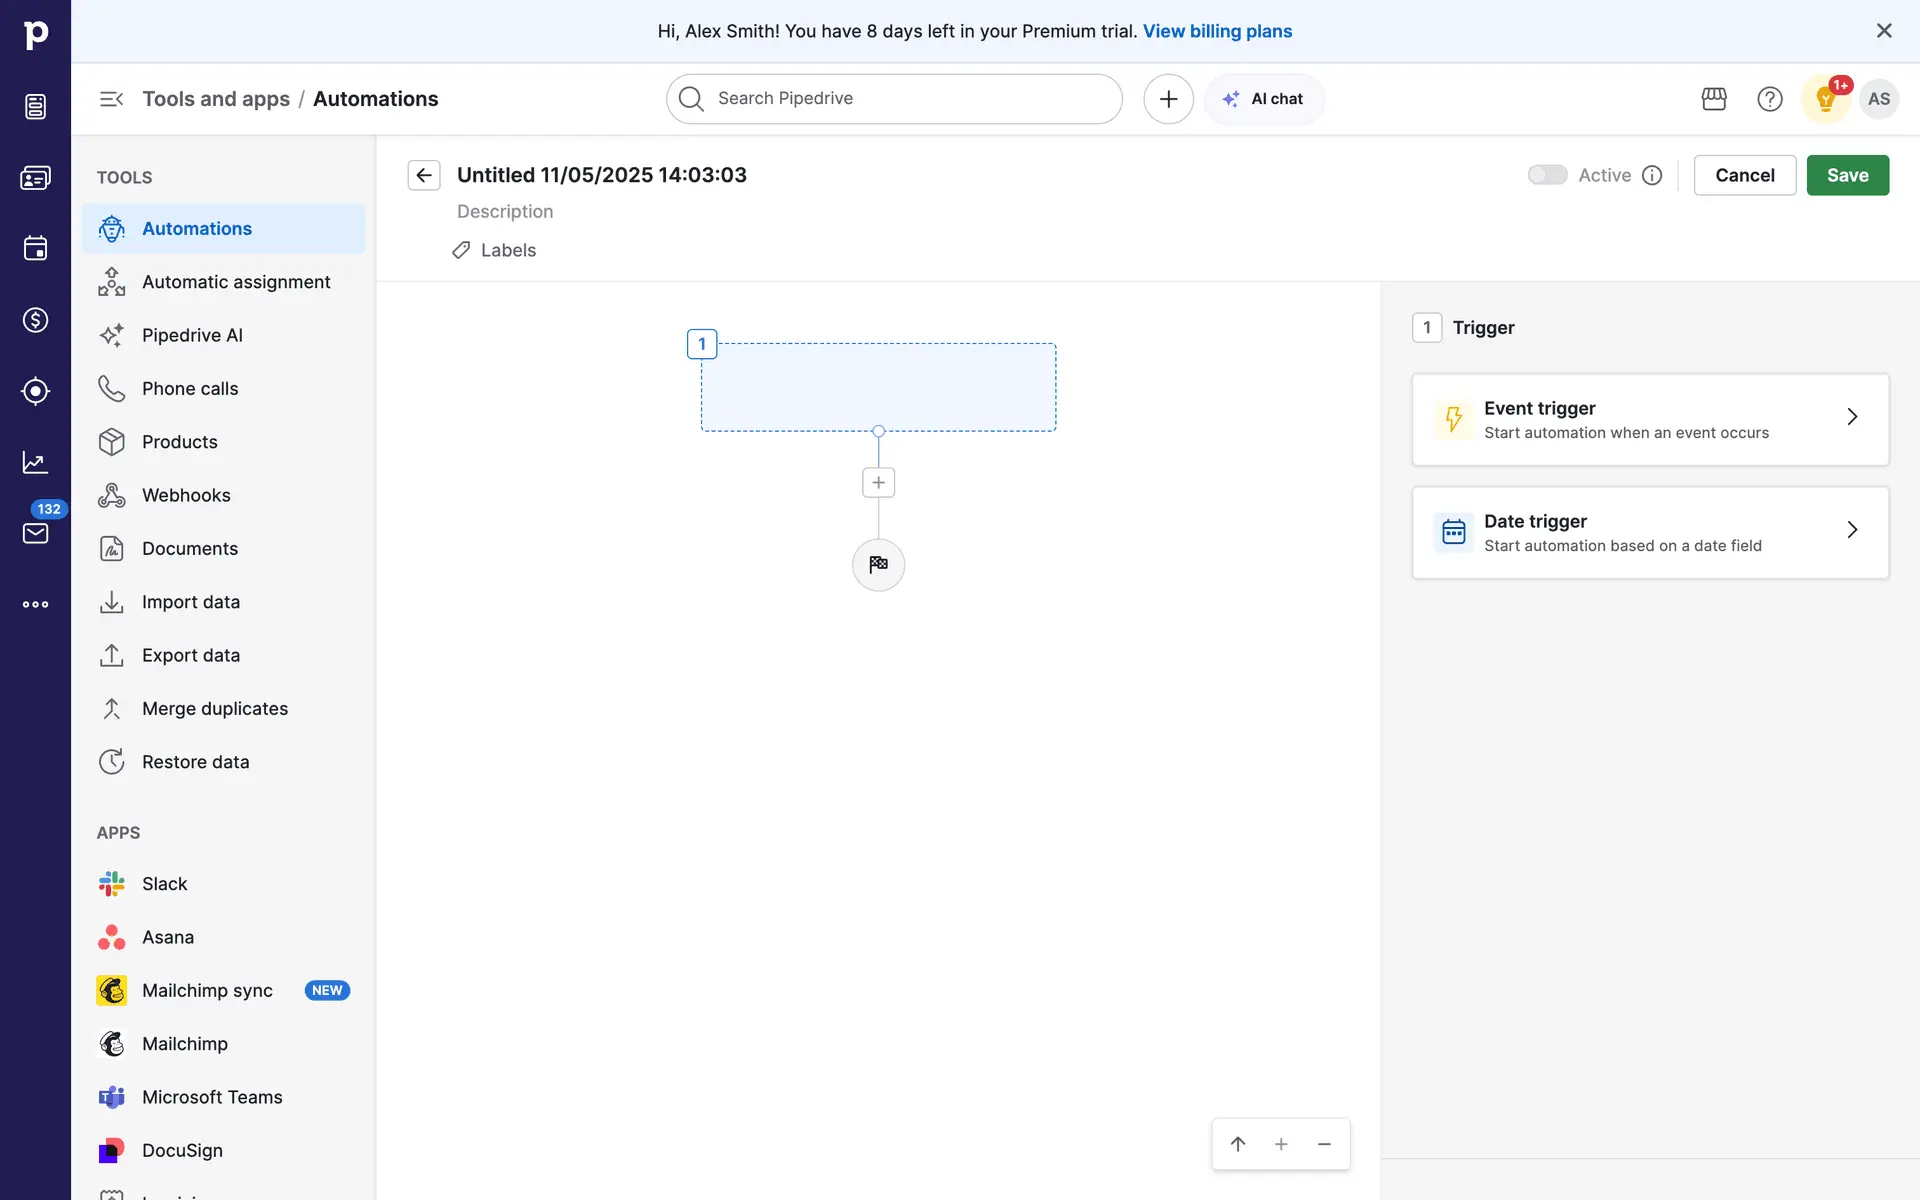
Task: Expand the Event trigger option
Action: (x=1650, y=420)
